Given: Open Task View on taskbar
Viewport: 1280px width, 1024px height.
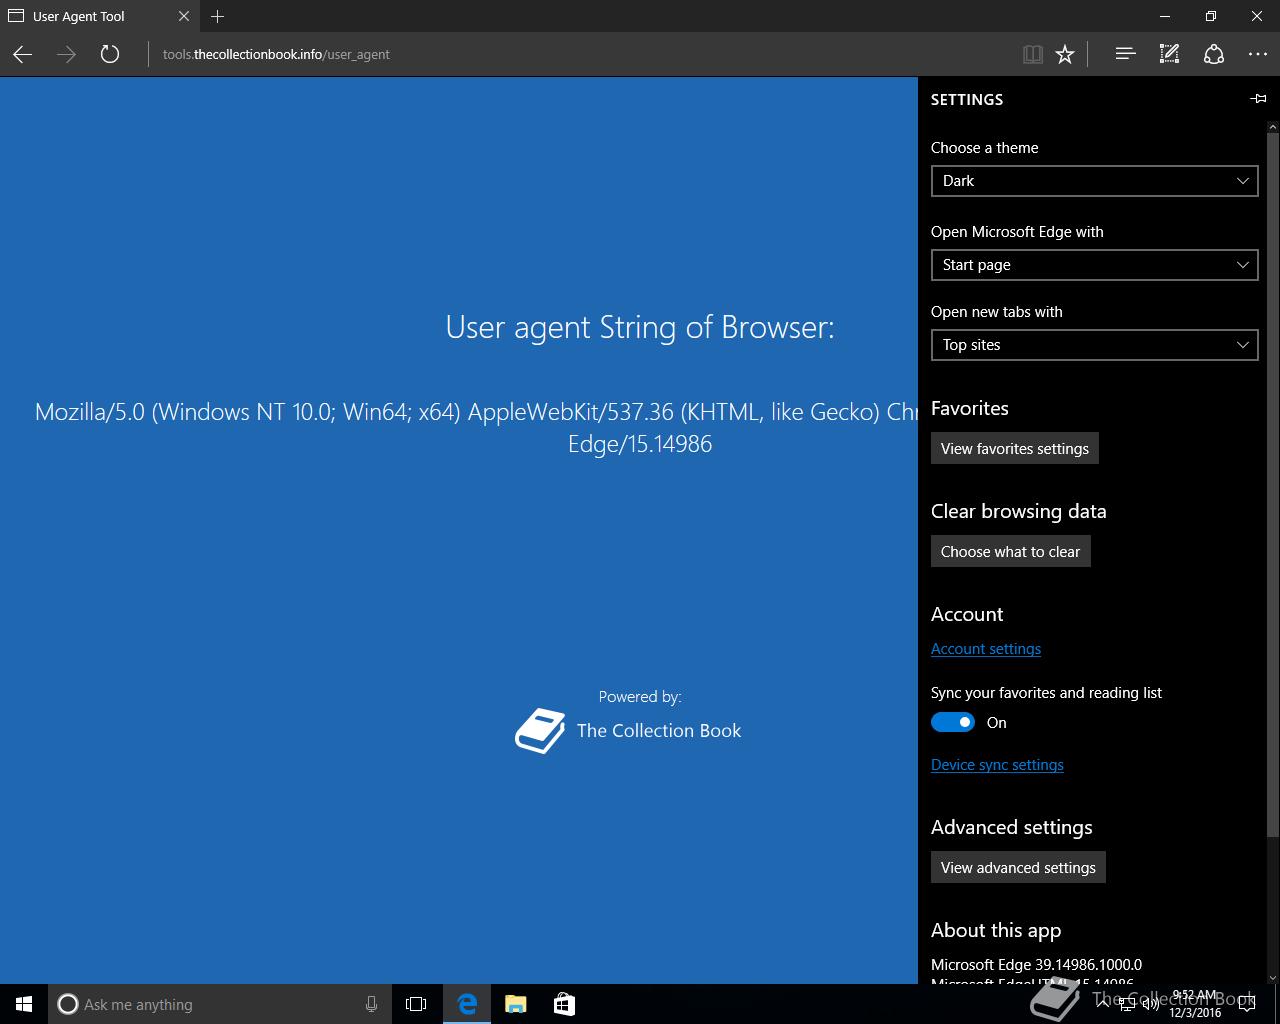Looking at the screenshot, I should [416, 1004].
